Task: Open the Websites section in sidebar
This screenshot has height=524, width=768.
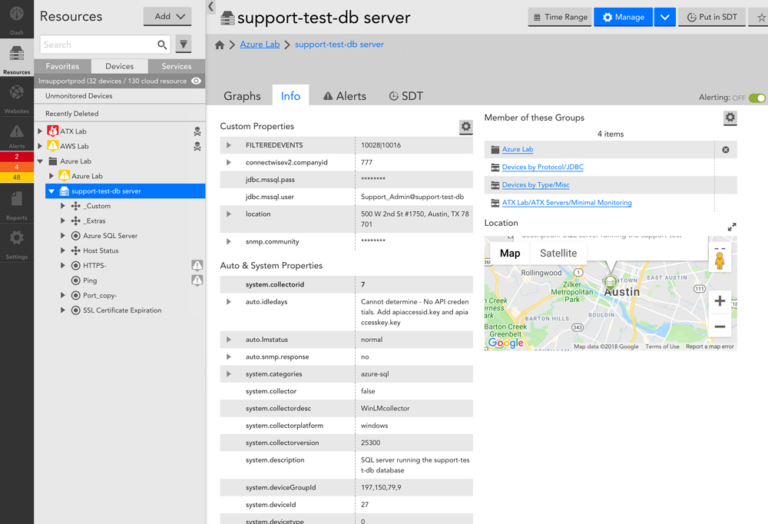Action: (x=17, y=97)
